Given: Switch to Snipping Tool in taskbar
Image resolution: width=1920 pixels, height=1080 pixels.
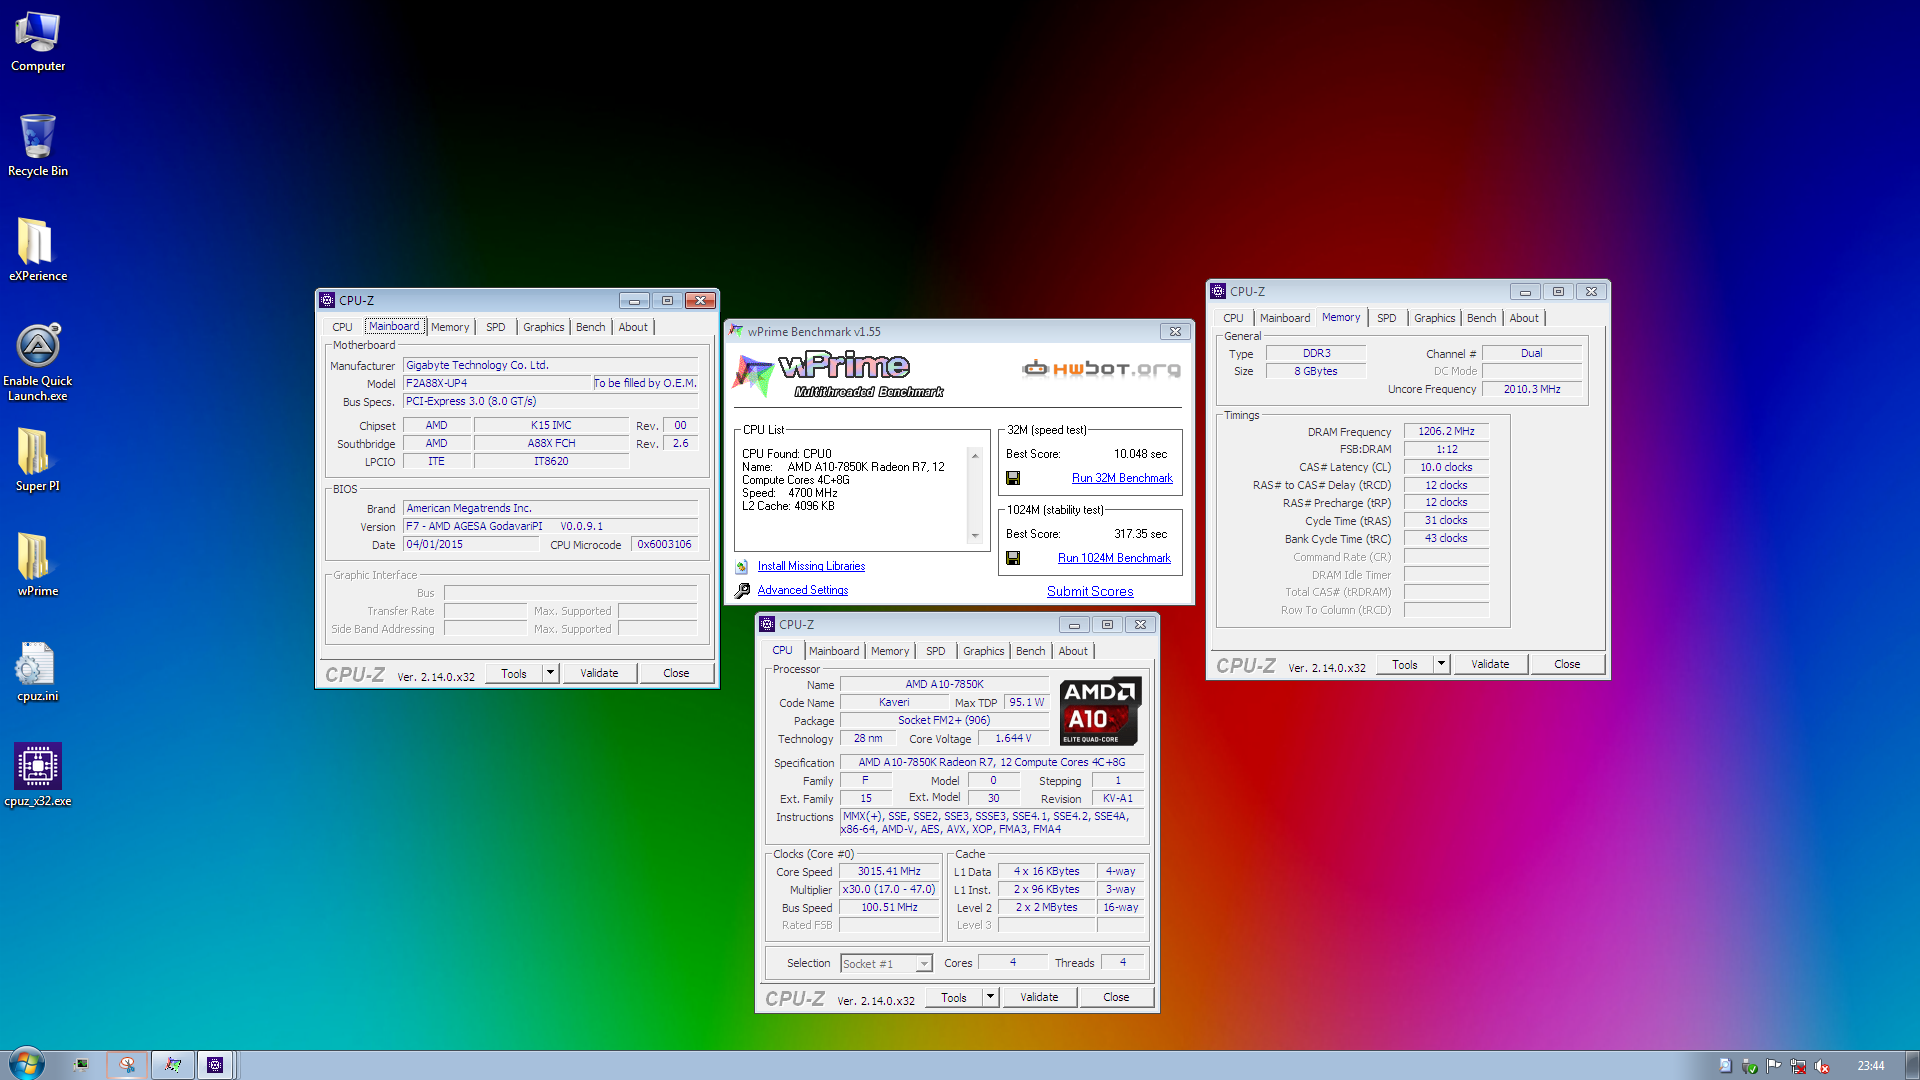Looking at the screenshot, I should coord(127,1065).
